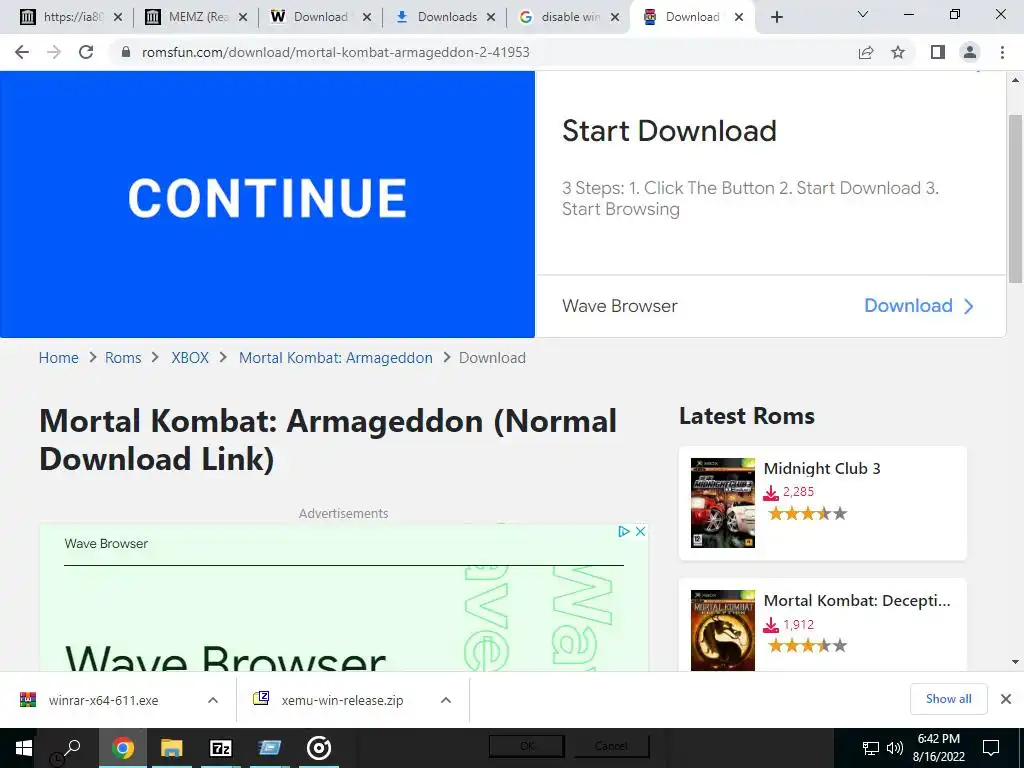Expand options for winrar-x64-611.exe
Screen dimensions: 1024x768
212,700
